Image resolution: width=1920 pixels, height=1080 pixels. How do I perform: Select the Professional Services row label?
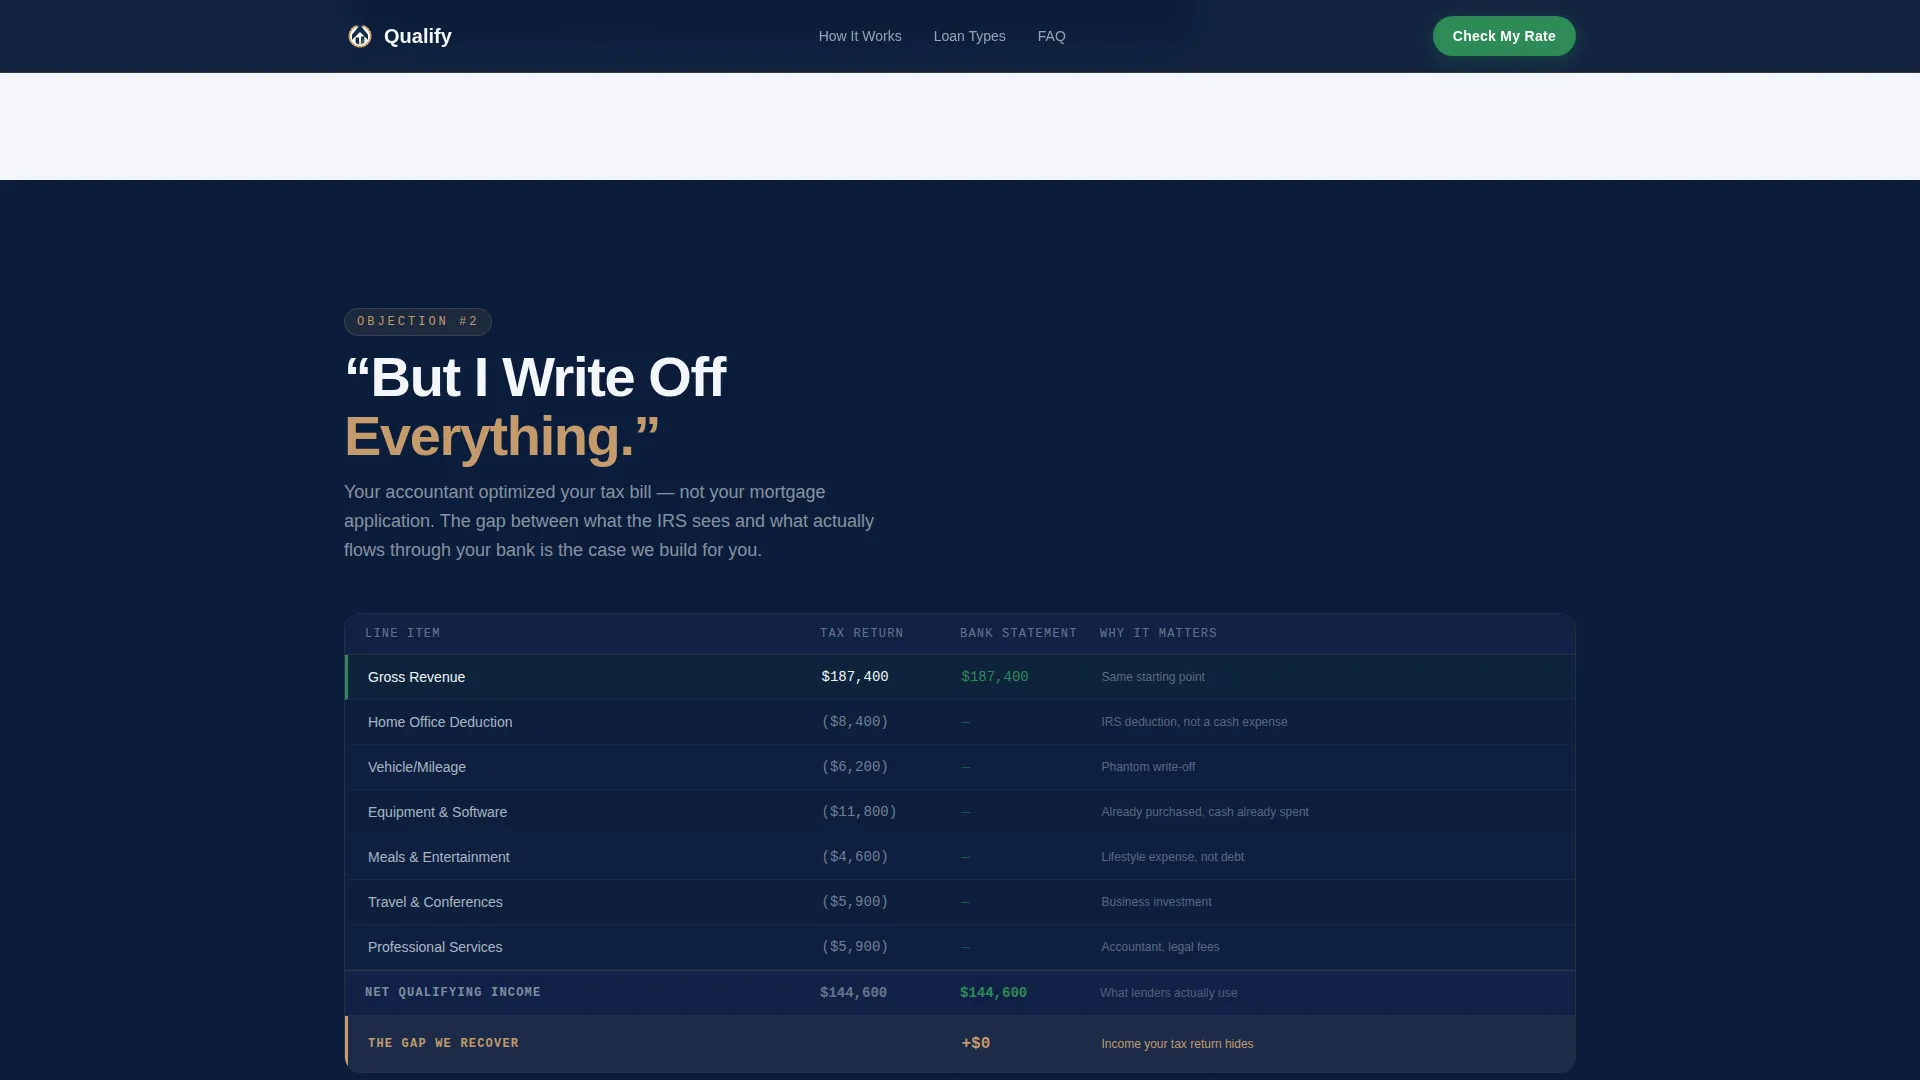click(x=435, y=947)
